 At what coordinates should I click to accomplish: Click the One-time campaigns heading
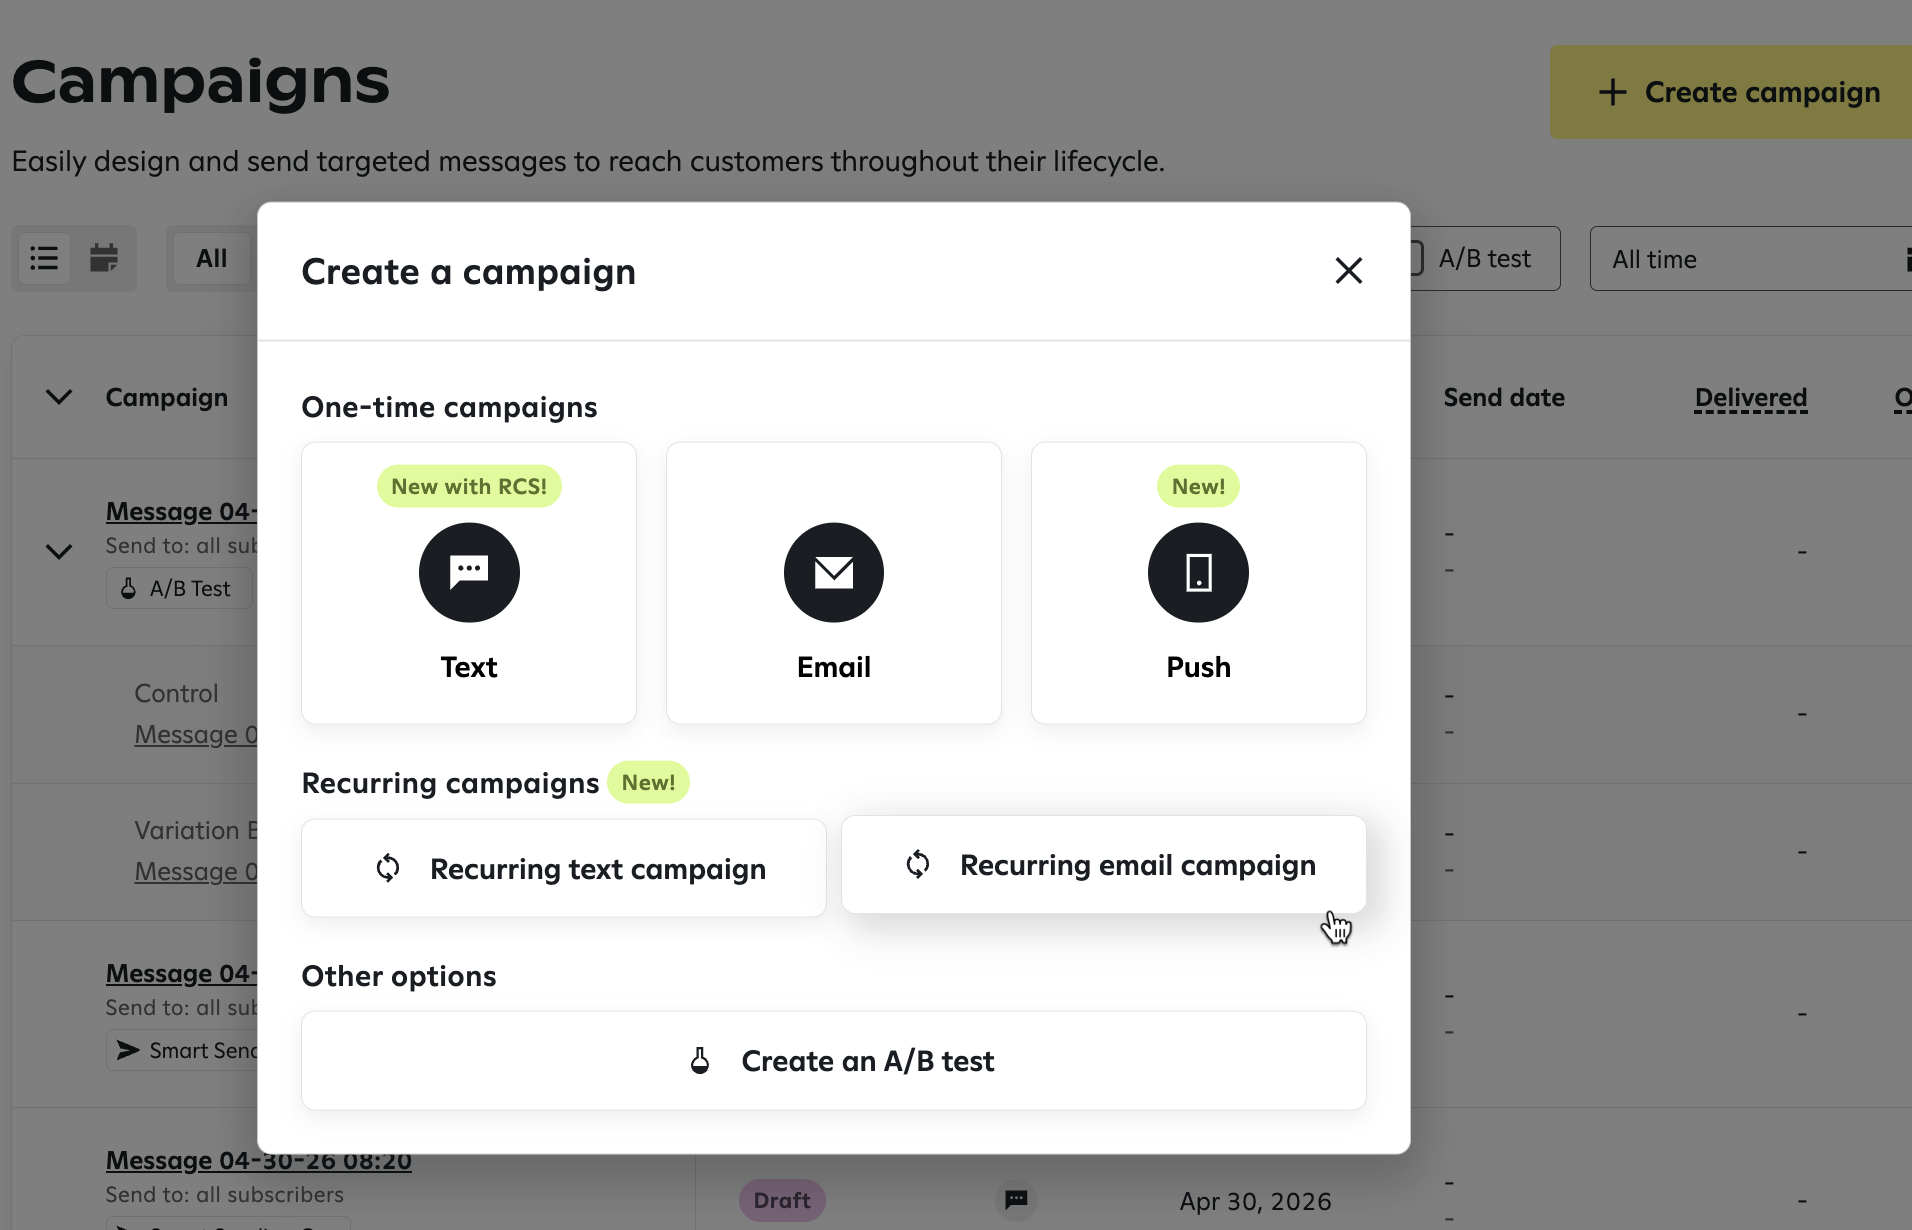pos(449,407)
